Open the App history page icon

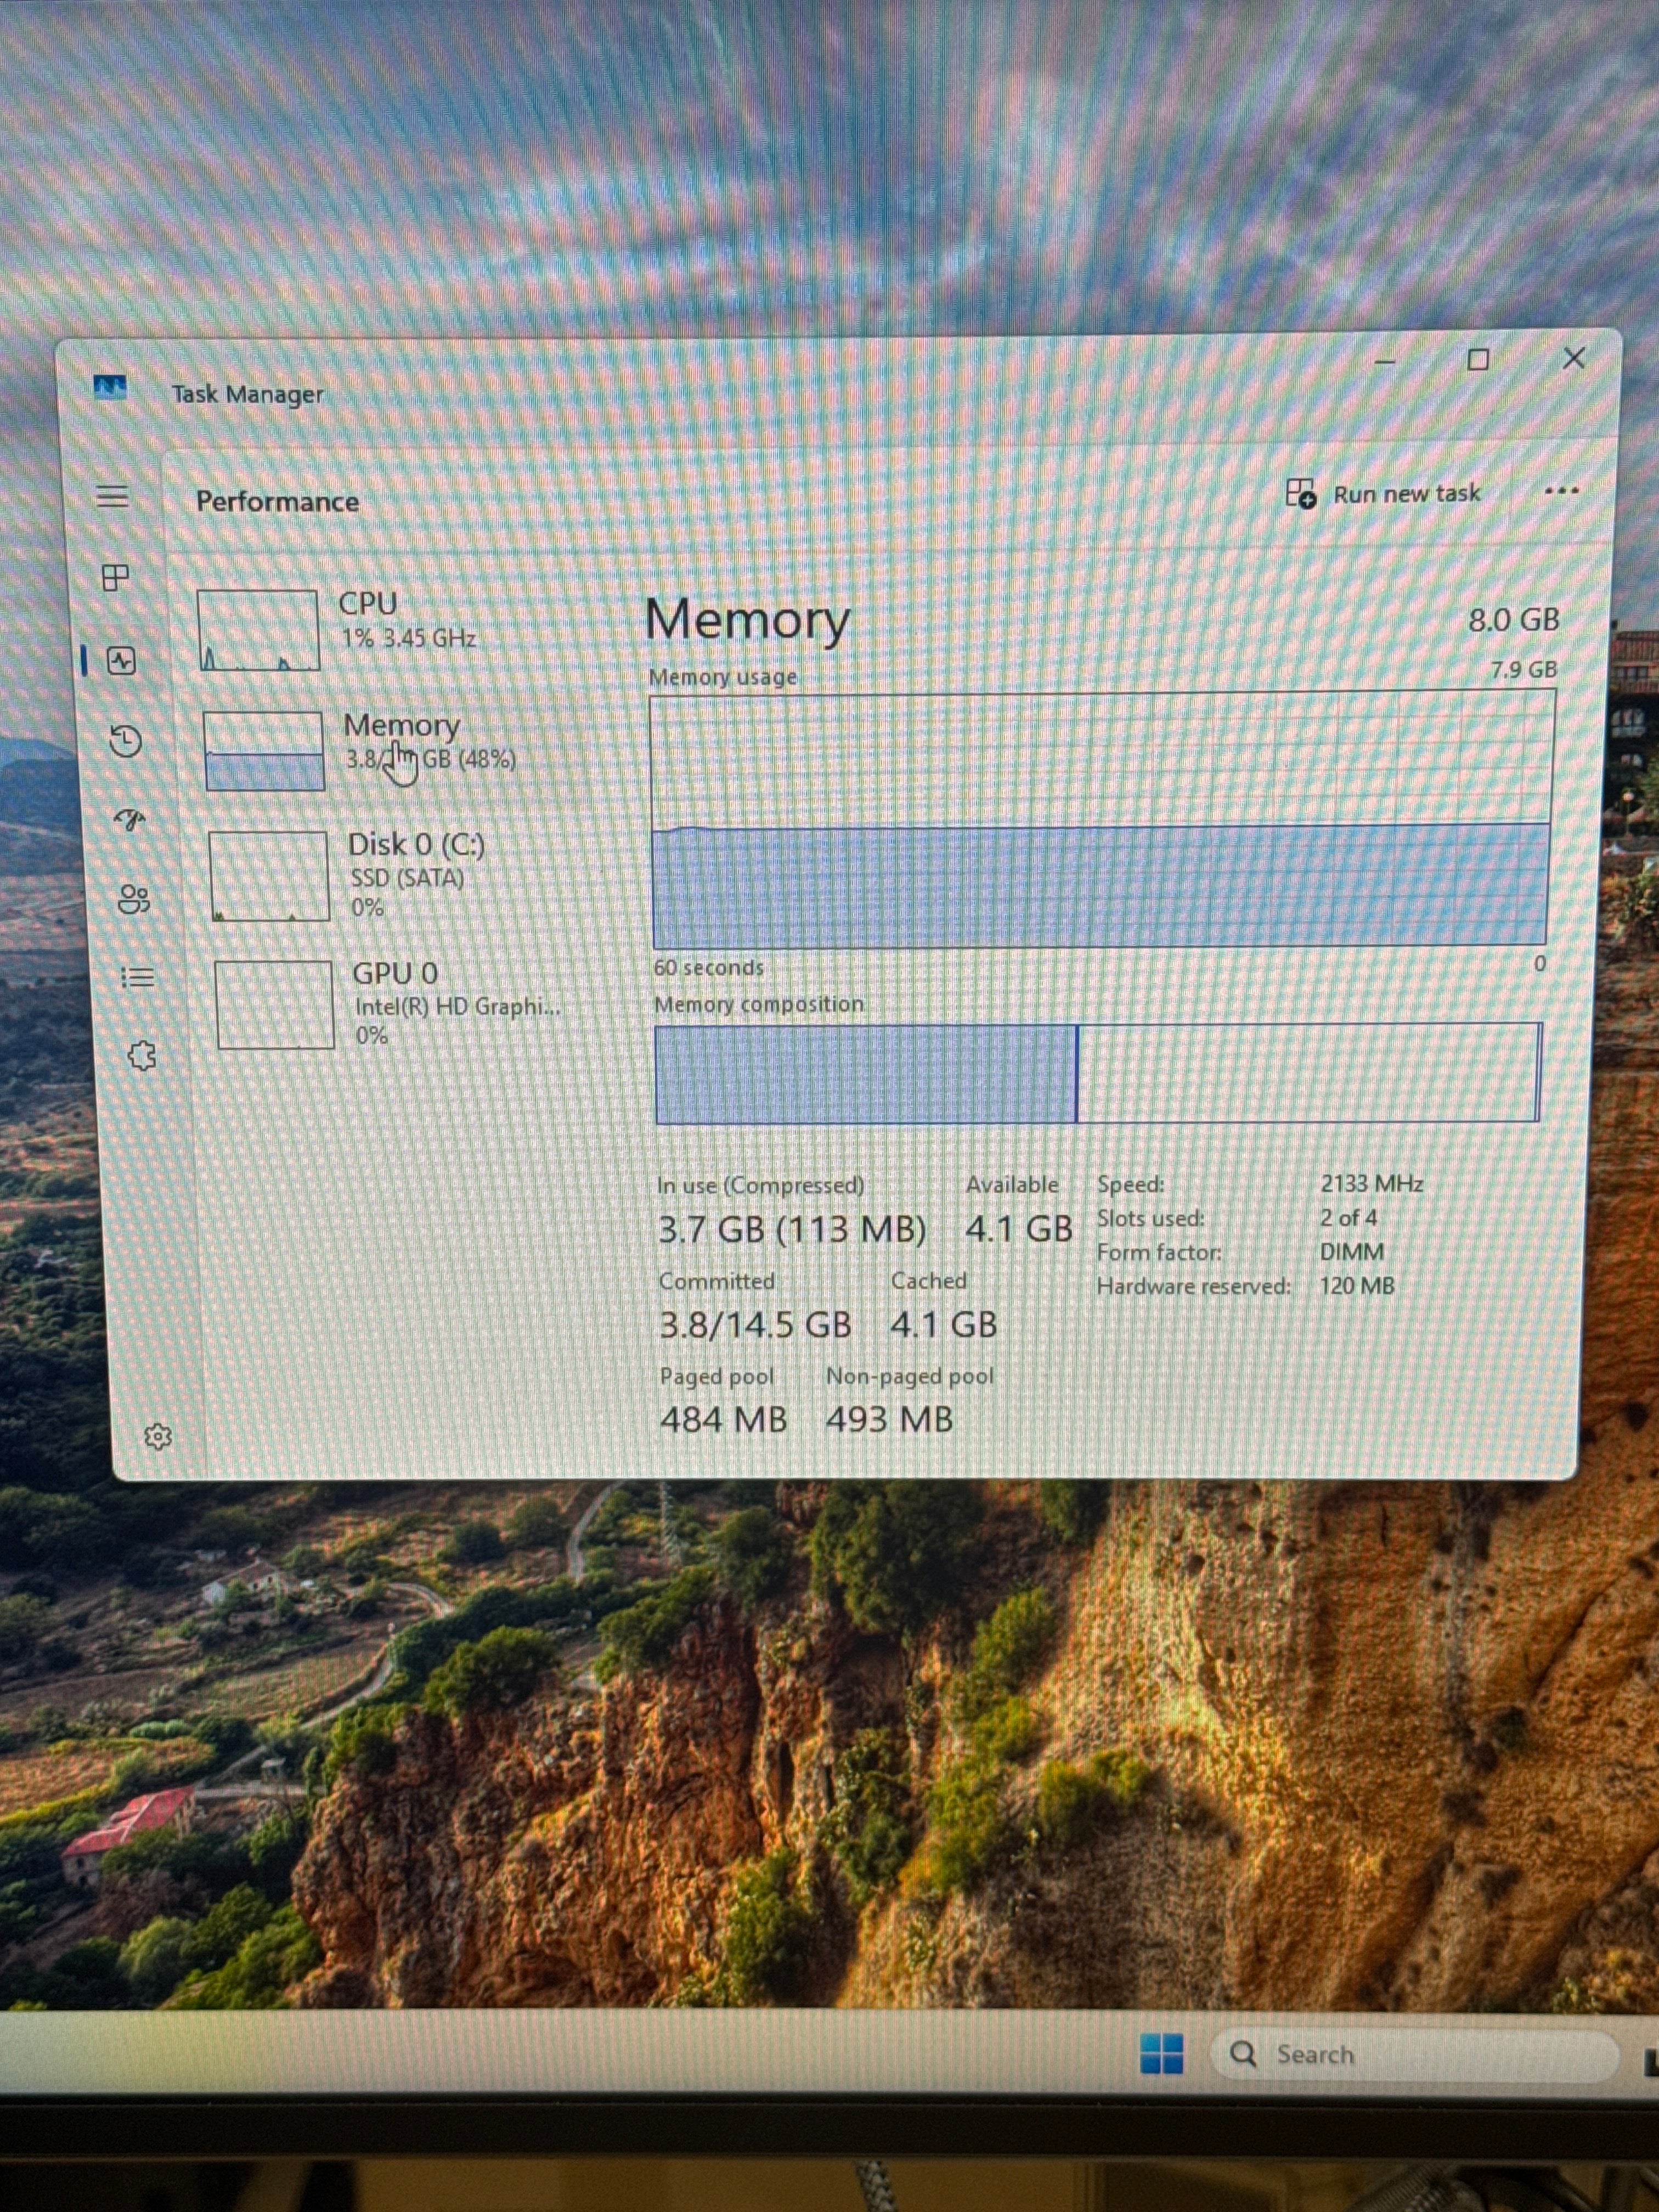pos(126,740)
